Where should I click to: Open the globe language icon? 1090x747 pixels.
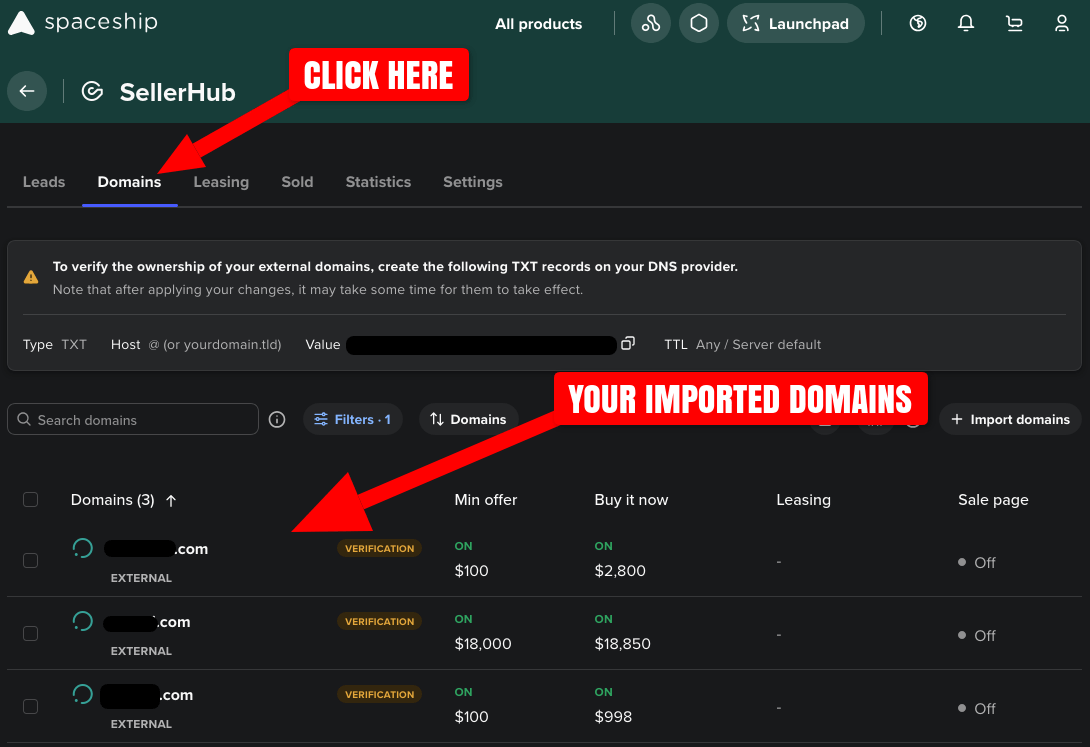pos(917,22)
